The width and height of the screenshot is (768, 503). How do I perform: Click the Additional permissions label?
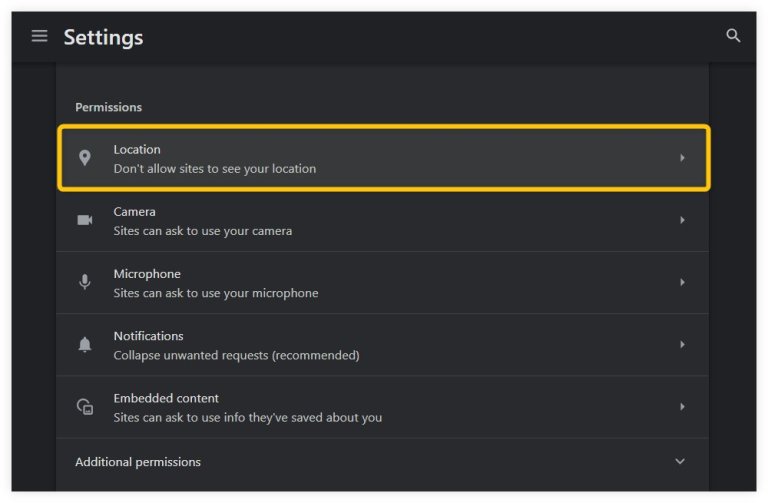pos(138,462)
